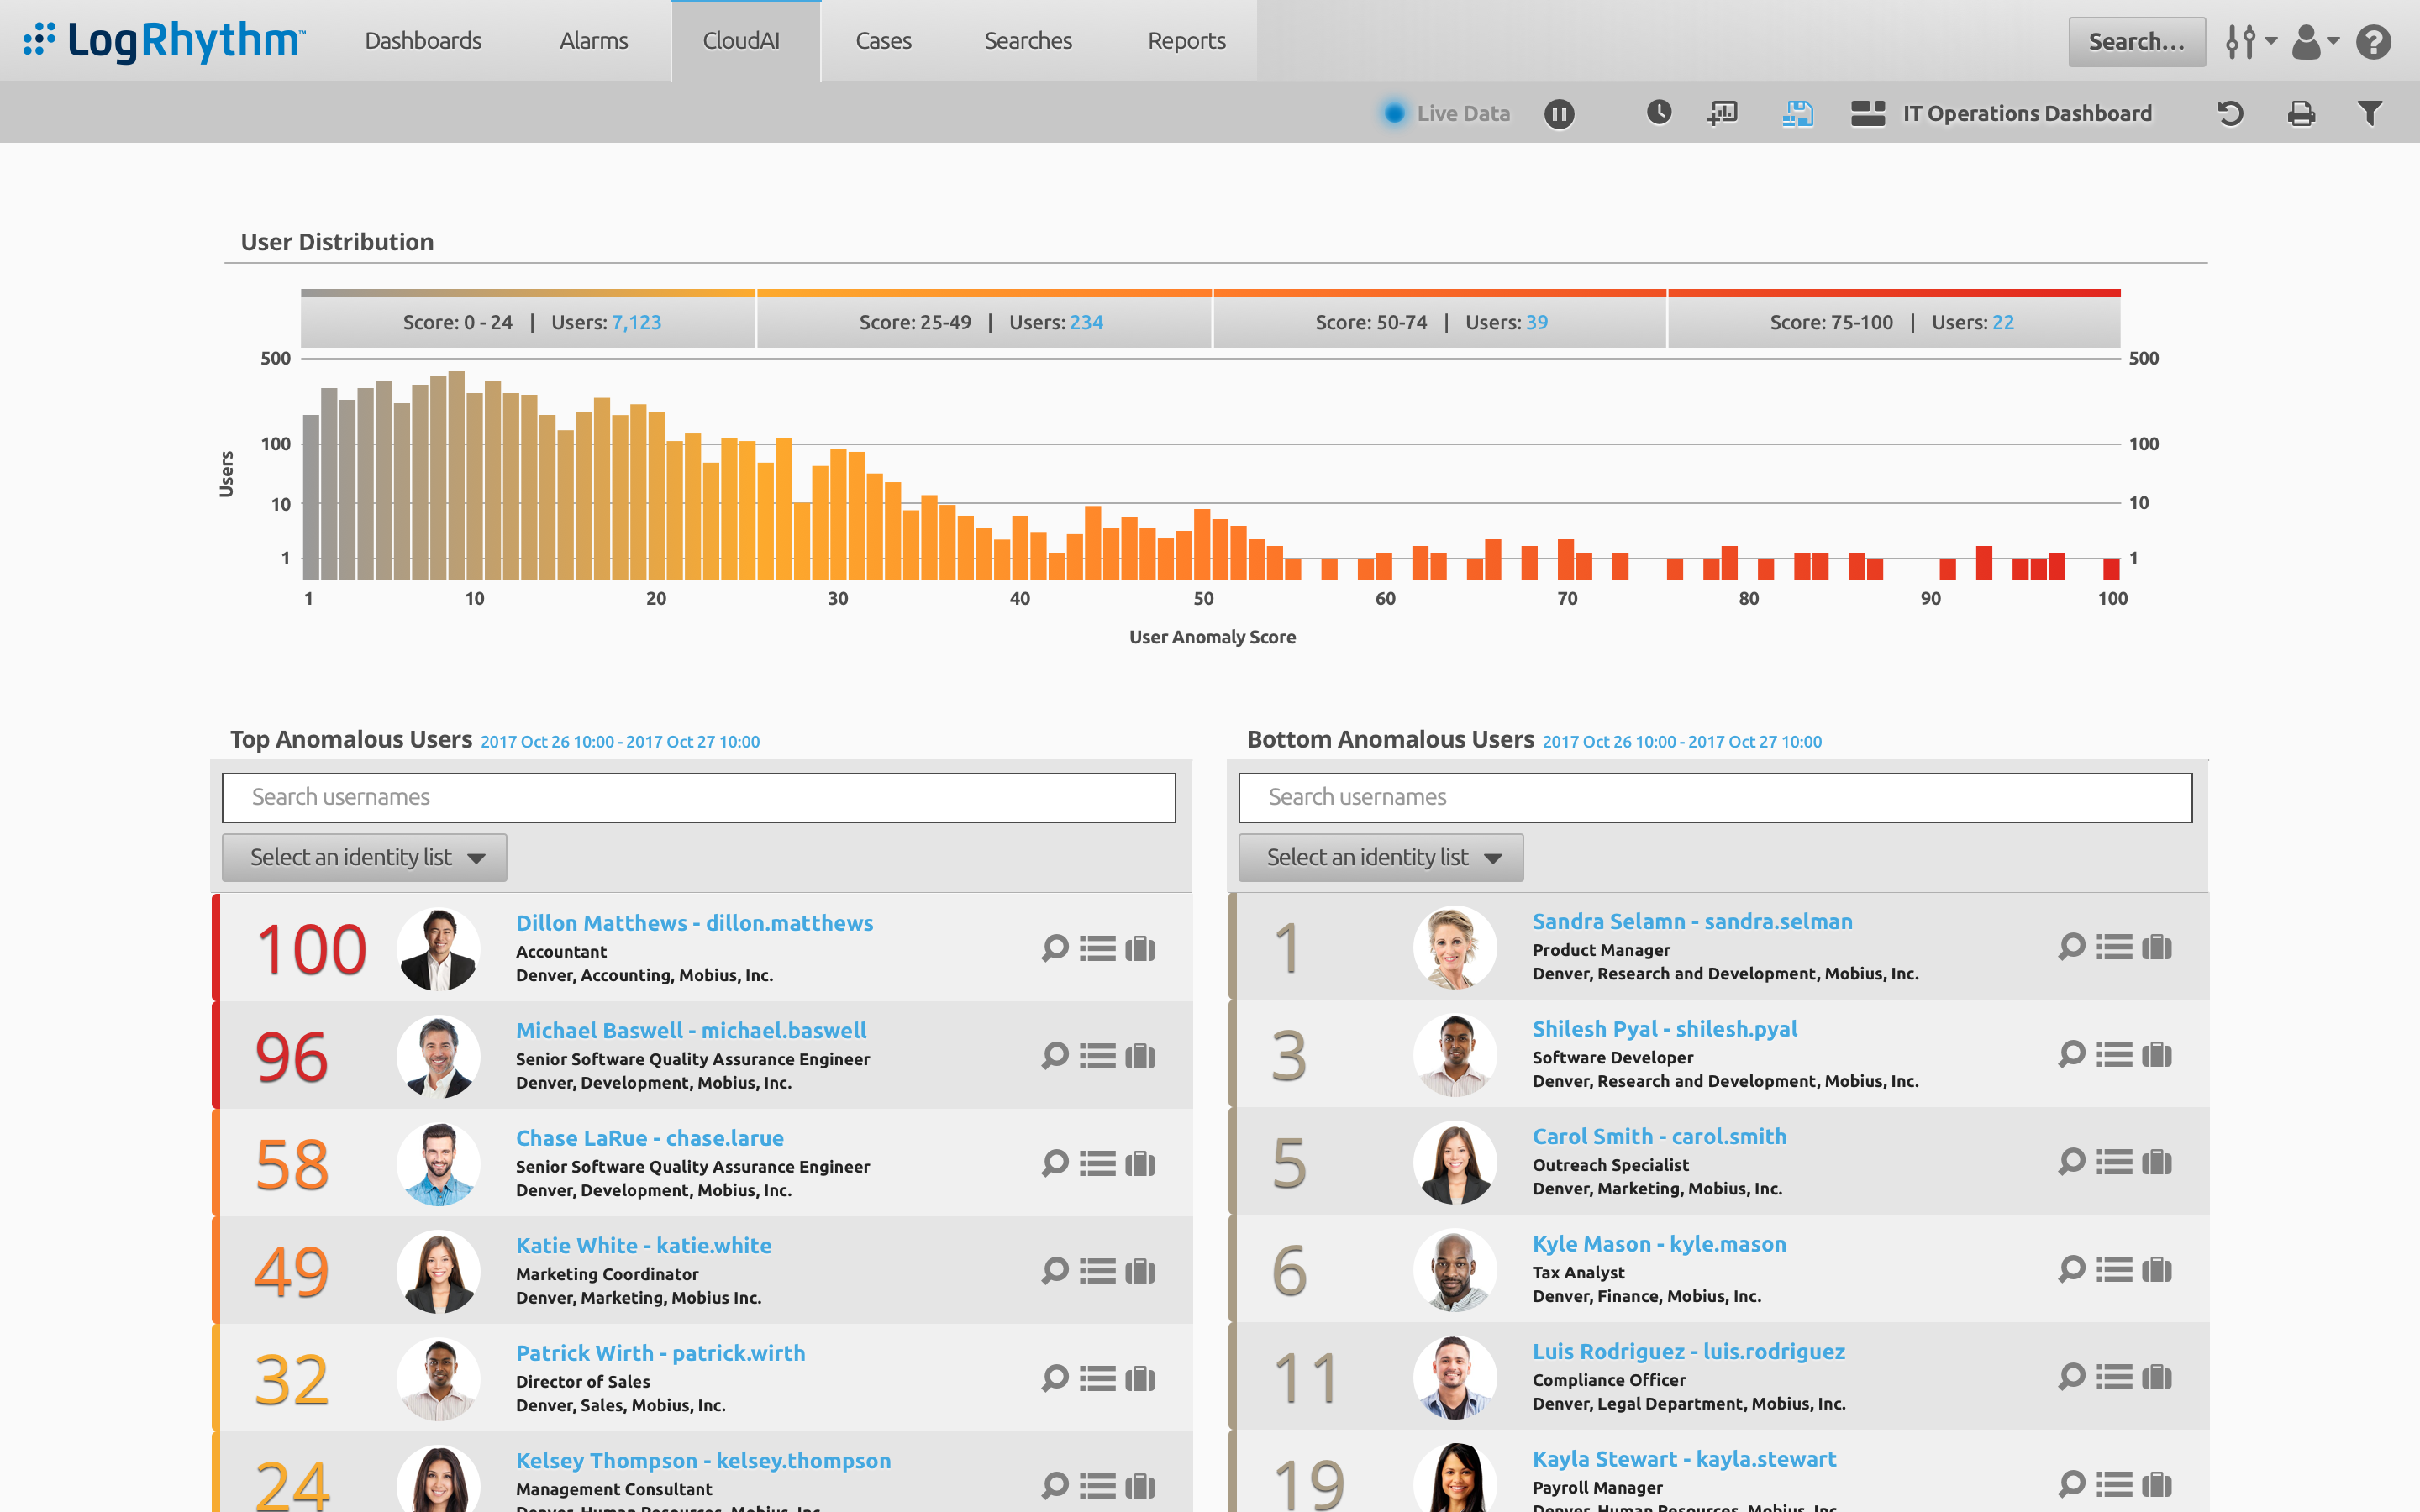Switch to the Alarms tab
Viewport: 2420px width, 1512px height.
coord(594,41)
